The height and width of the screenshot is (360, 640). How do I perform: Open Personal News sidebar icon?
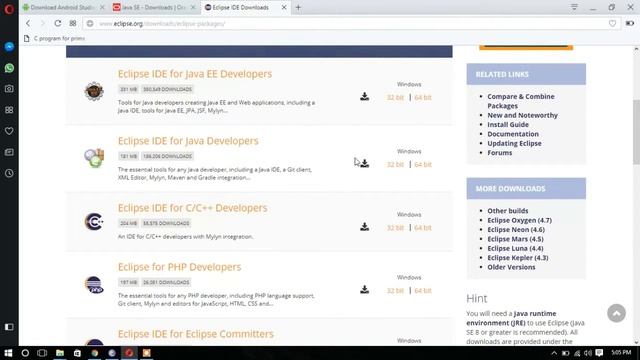[x=9, y=152]
